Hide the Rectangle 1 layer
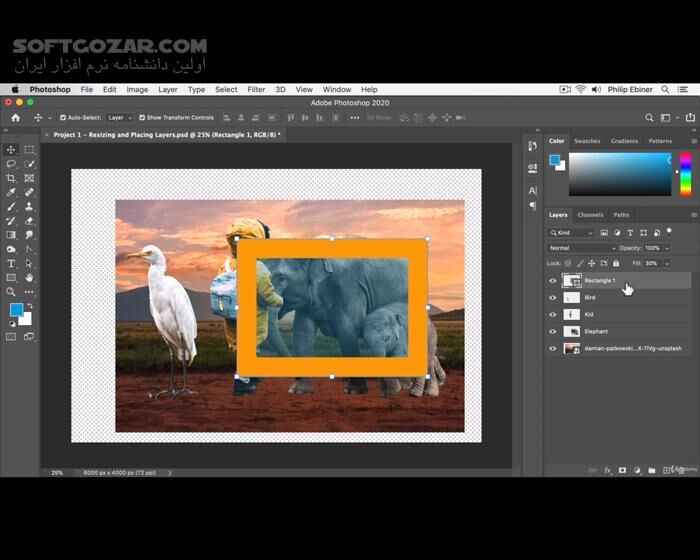The image size is (700, 560). [553, 281]
